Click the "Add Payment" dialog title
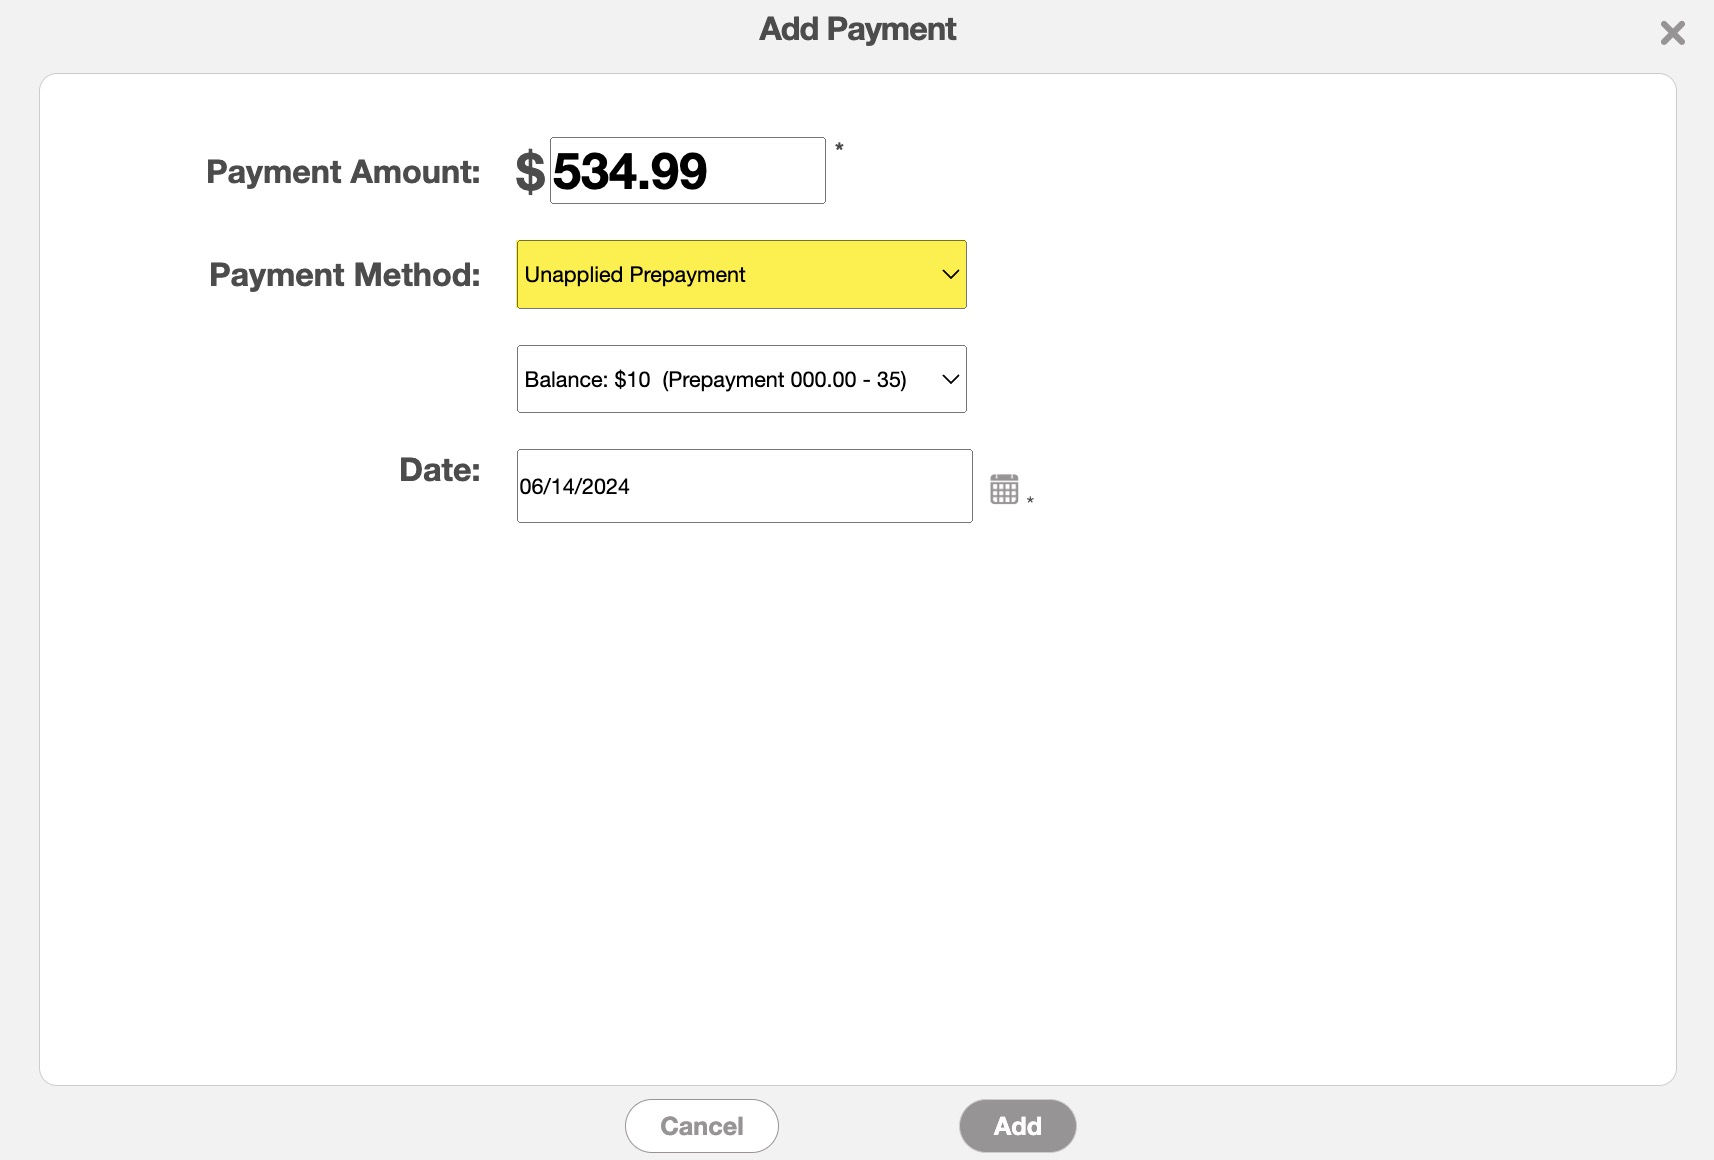The image size is (1714, 1160). [857, 29]
